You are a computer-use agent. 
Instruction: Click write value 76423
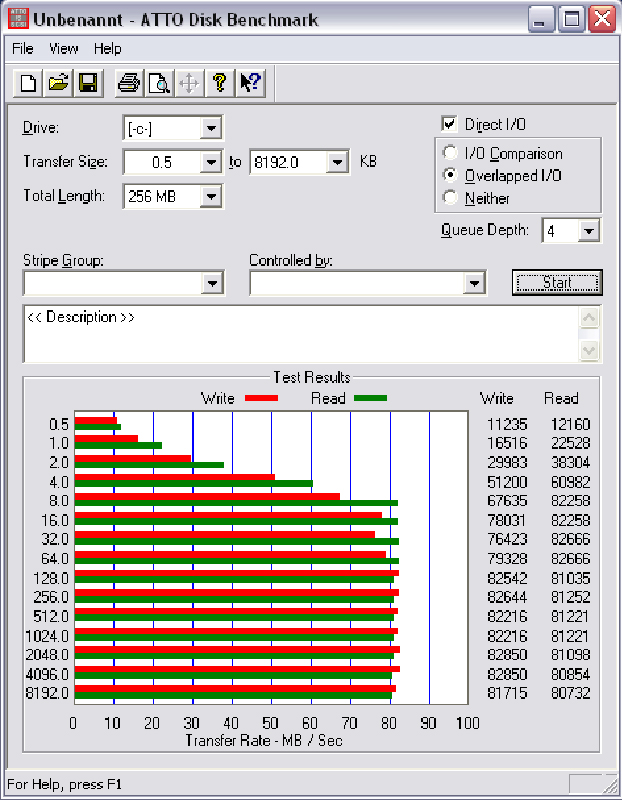pos(507,539)
